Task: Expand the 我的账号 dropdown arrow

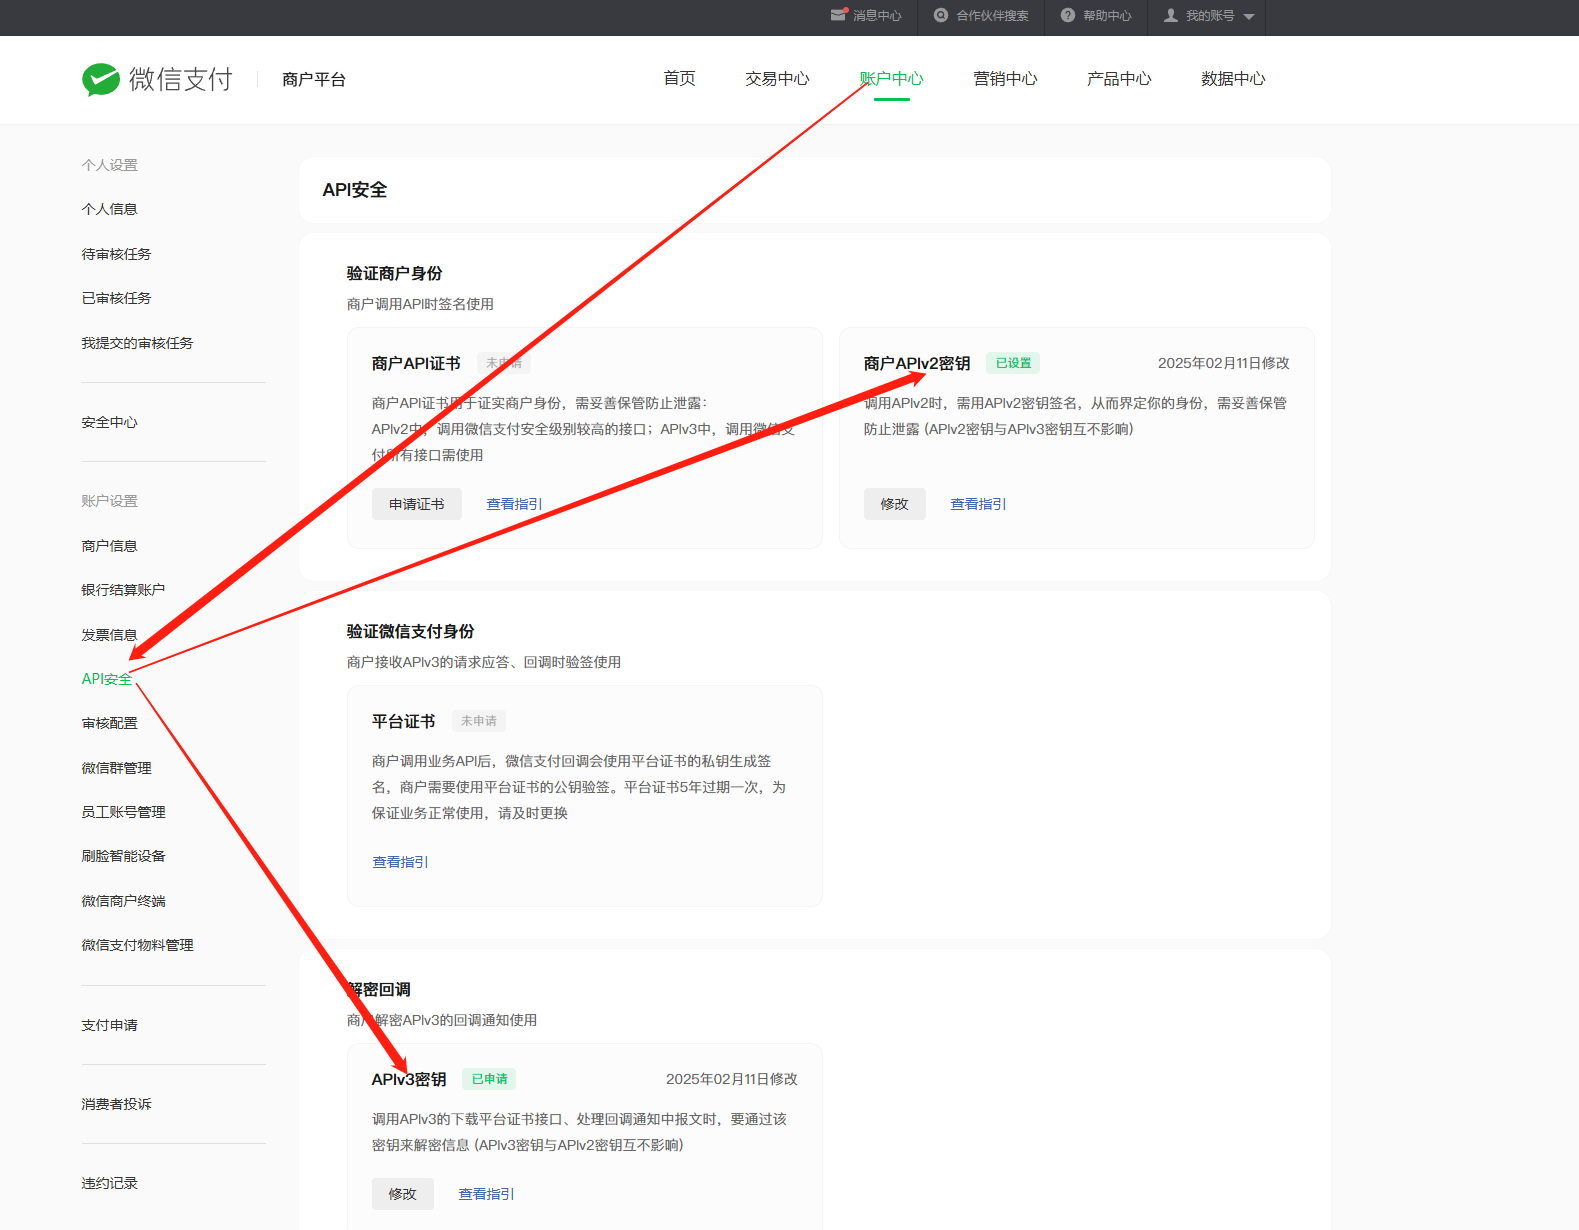Action: pyautogui.click(x=1249, y=17)
